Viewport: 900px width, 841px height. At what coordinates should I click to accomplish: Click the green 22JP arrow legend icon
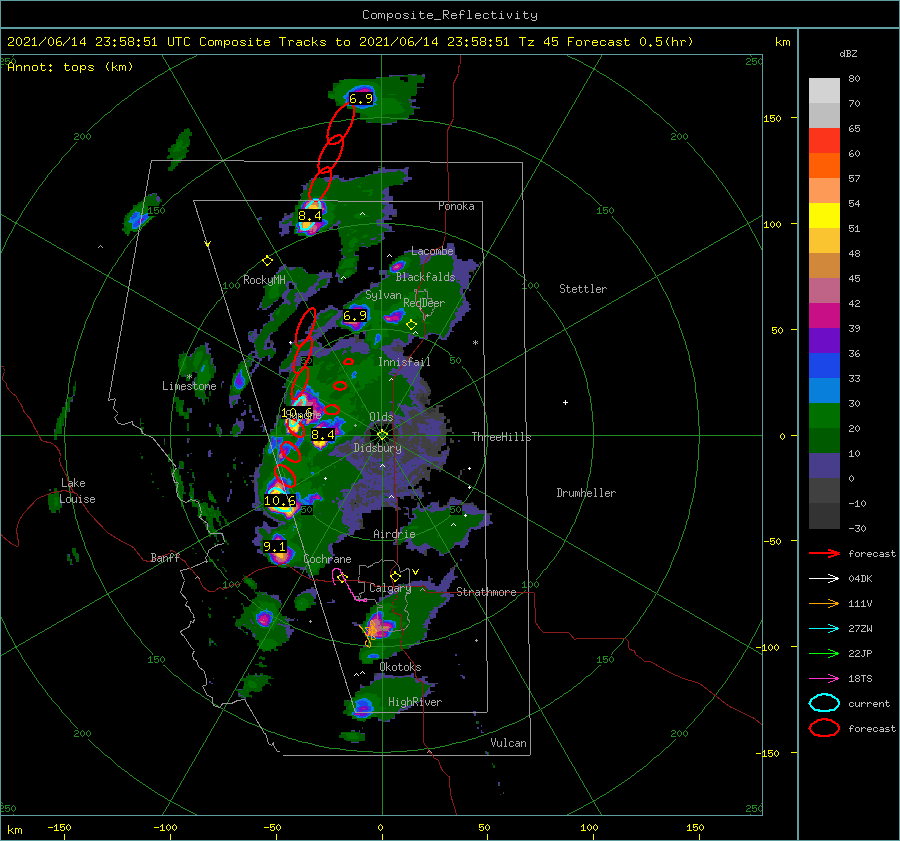click(x=824, y=653)
